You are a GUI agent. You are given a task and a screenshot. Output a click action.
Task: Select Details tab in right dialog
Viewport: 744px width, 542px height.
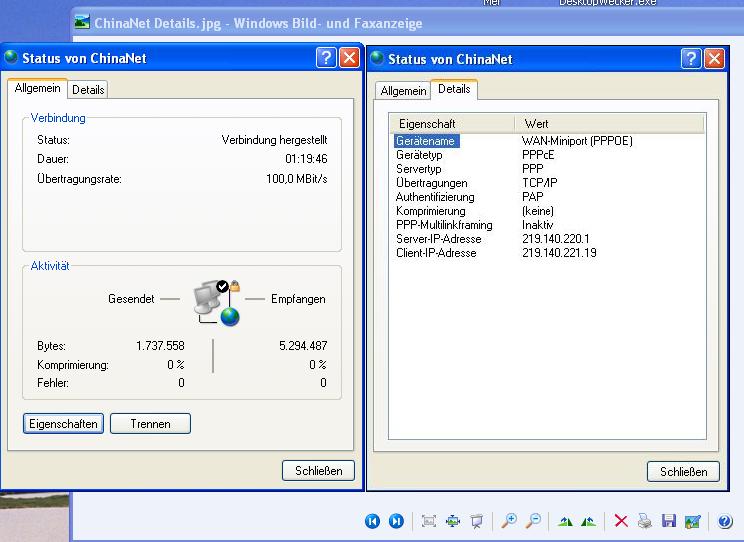454,89
